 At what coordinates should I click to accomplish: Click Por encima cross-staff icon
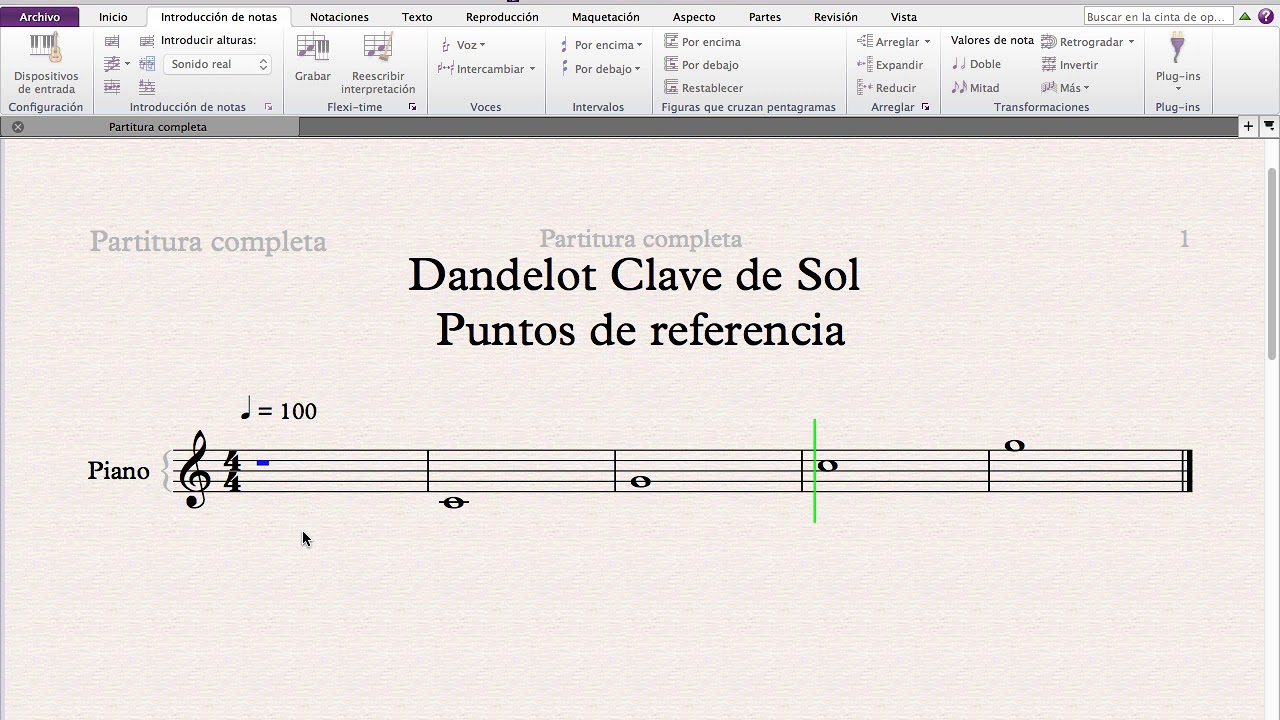tap(671, 42)
